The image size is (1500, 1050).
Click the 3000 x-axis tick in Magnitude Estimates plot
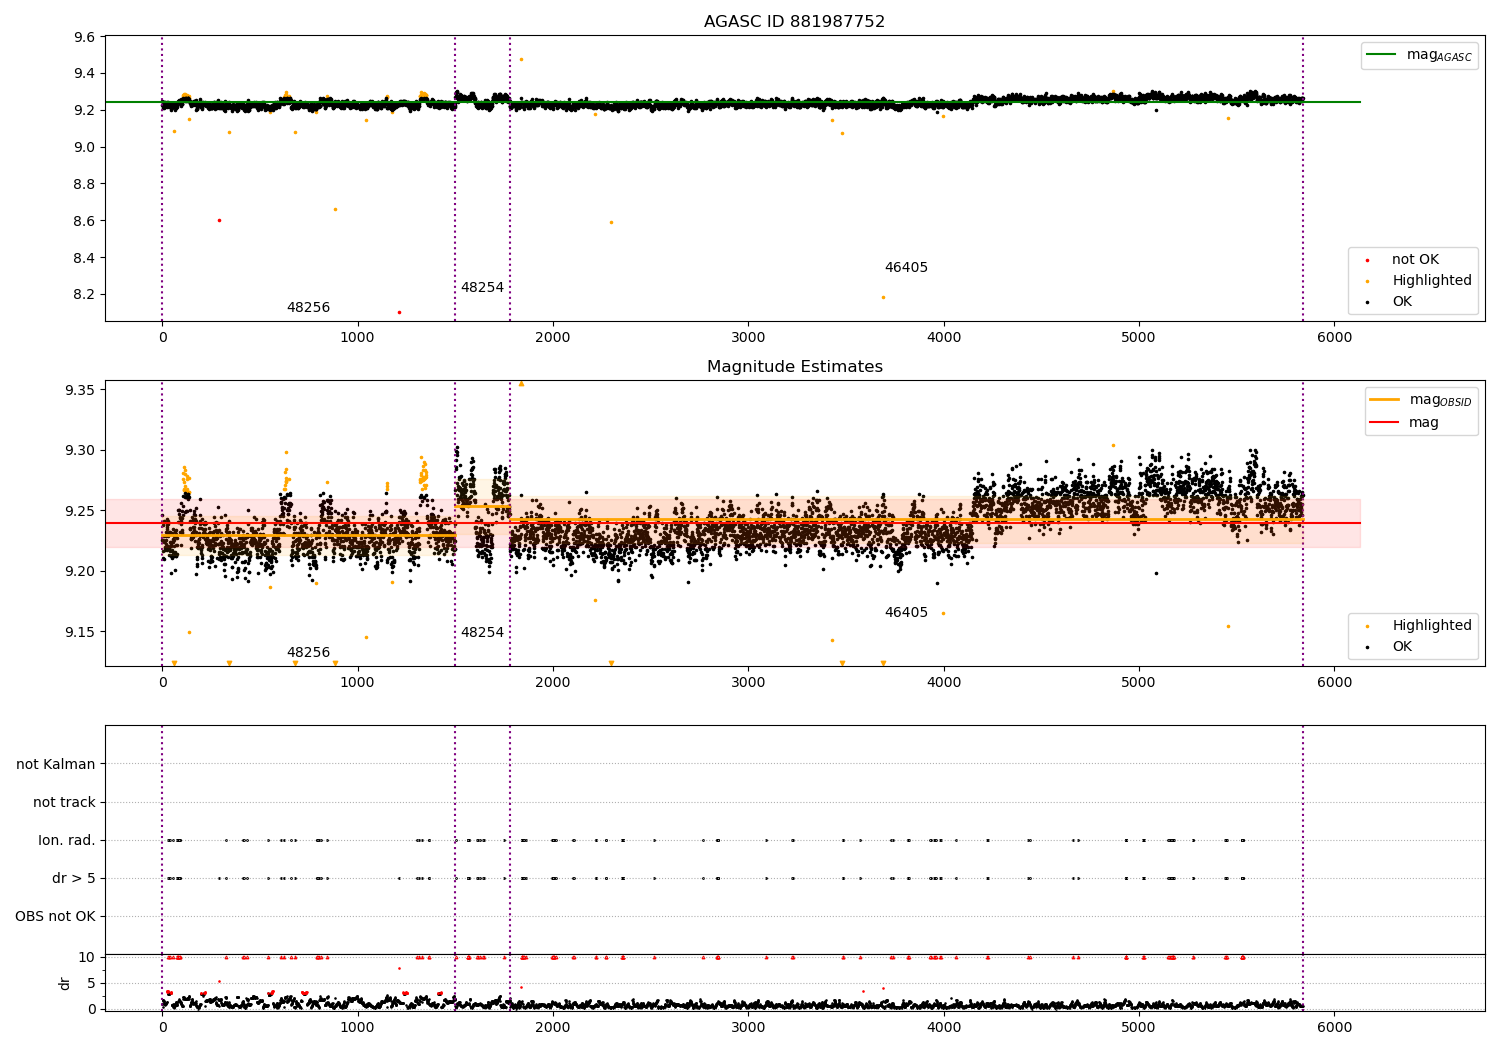[748, 682]
